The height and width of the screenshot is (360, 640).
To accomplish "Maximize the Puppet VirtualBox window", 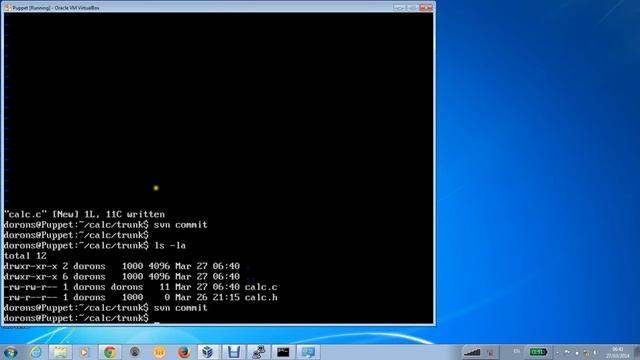I will [412, 7].
